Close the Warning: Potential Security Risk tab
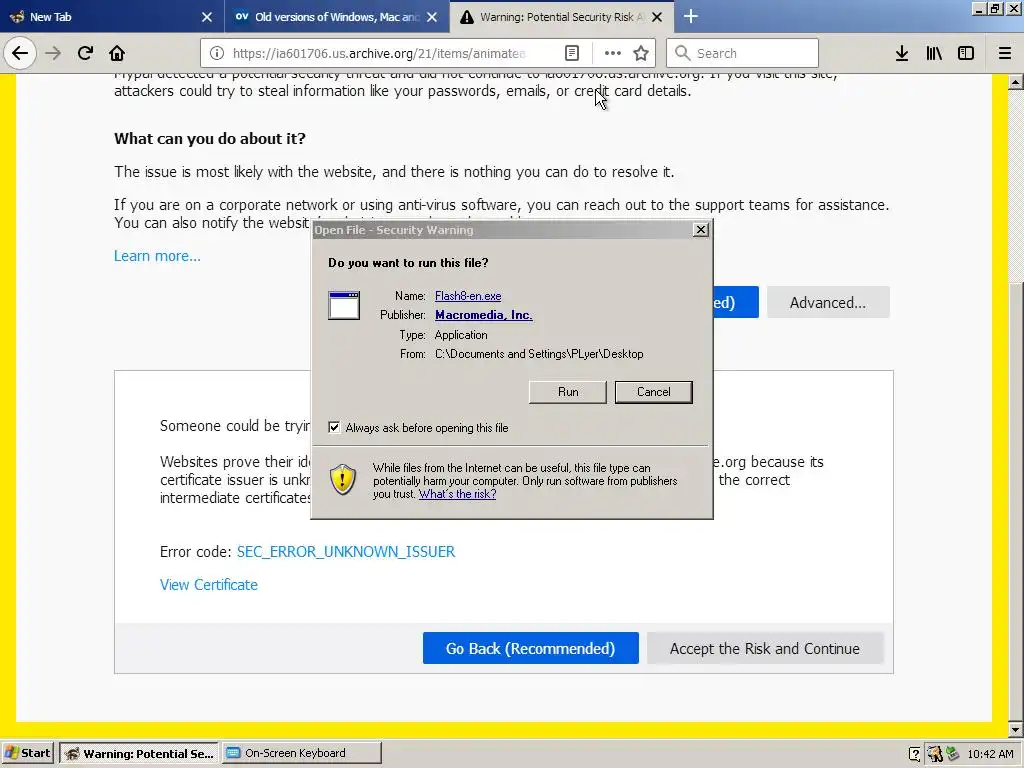Screen dimensions: 1024x768 pos(657,17)
